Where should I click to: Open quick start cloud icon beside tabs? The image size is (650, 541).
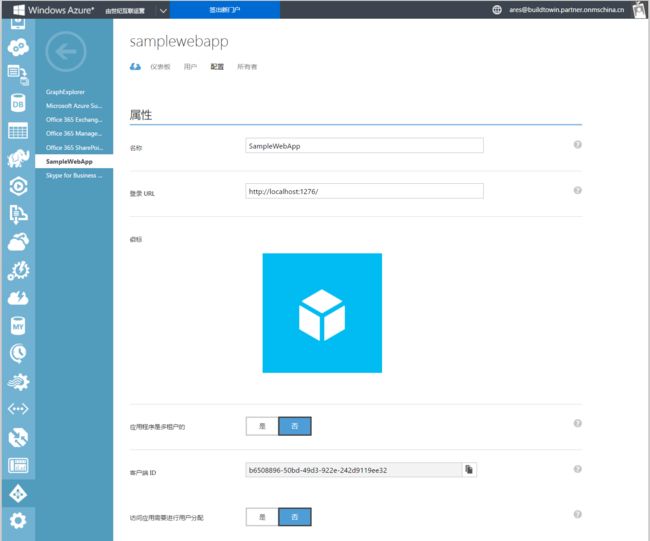135,66
